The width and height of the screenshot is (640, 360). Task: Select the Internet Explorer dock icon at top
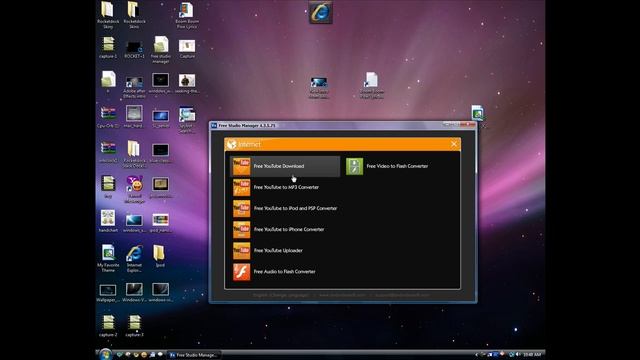coord(320,12)
